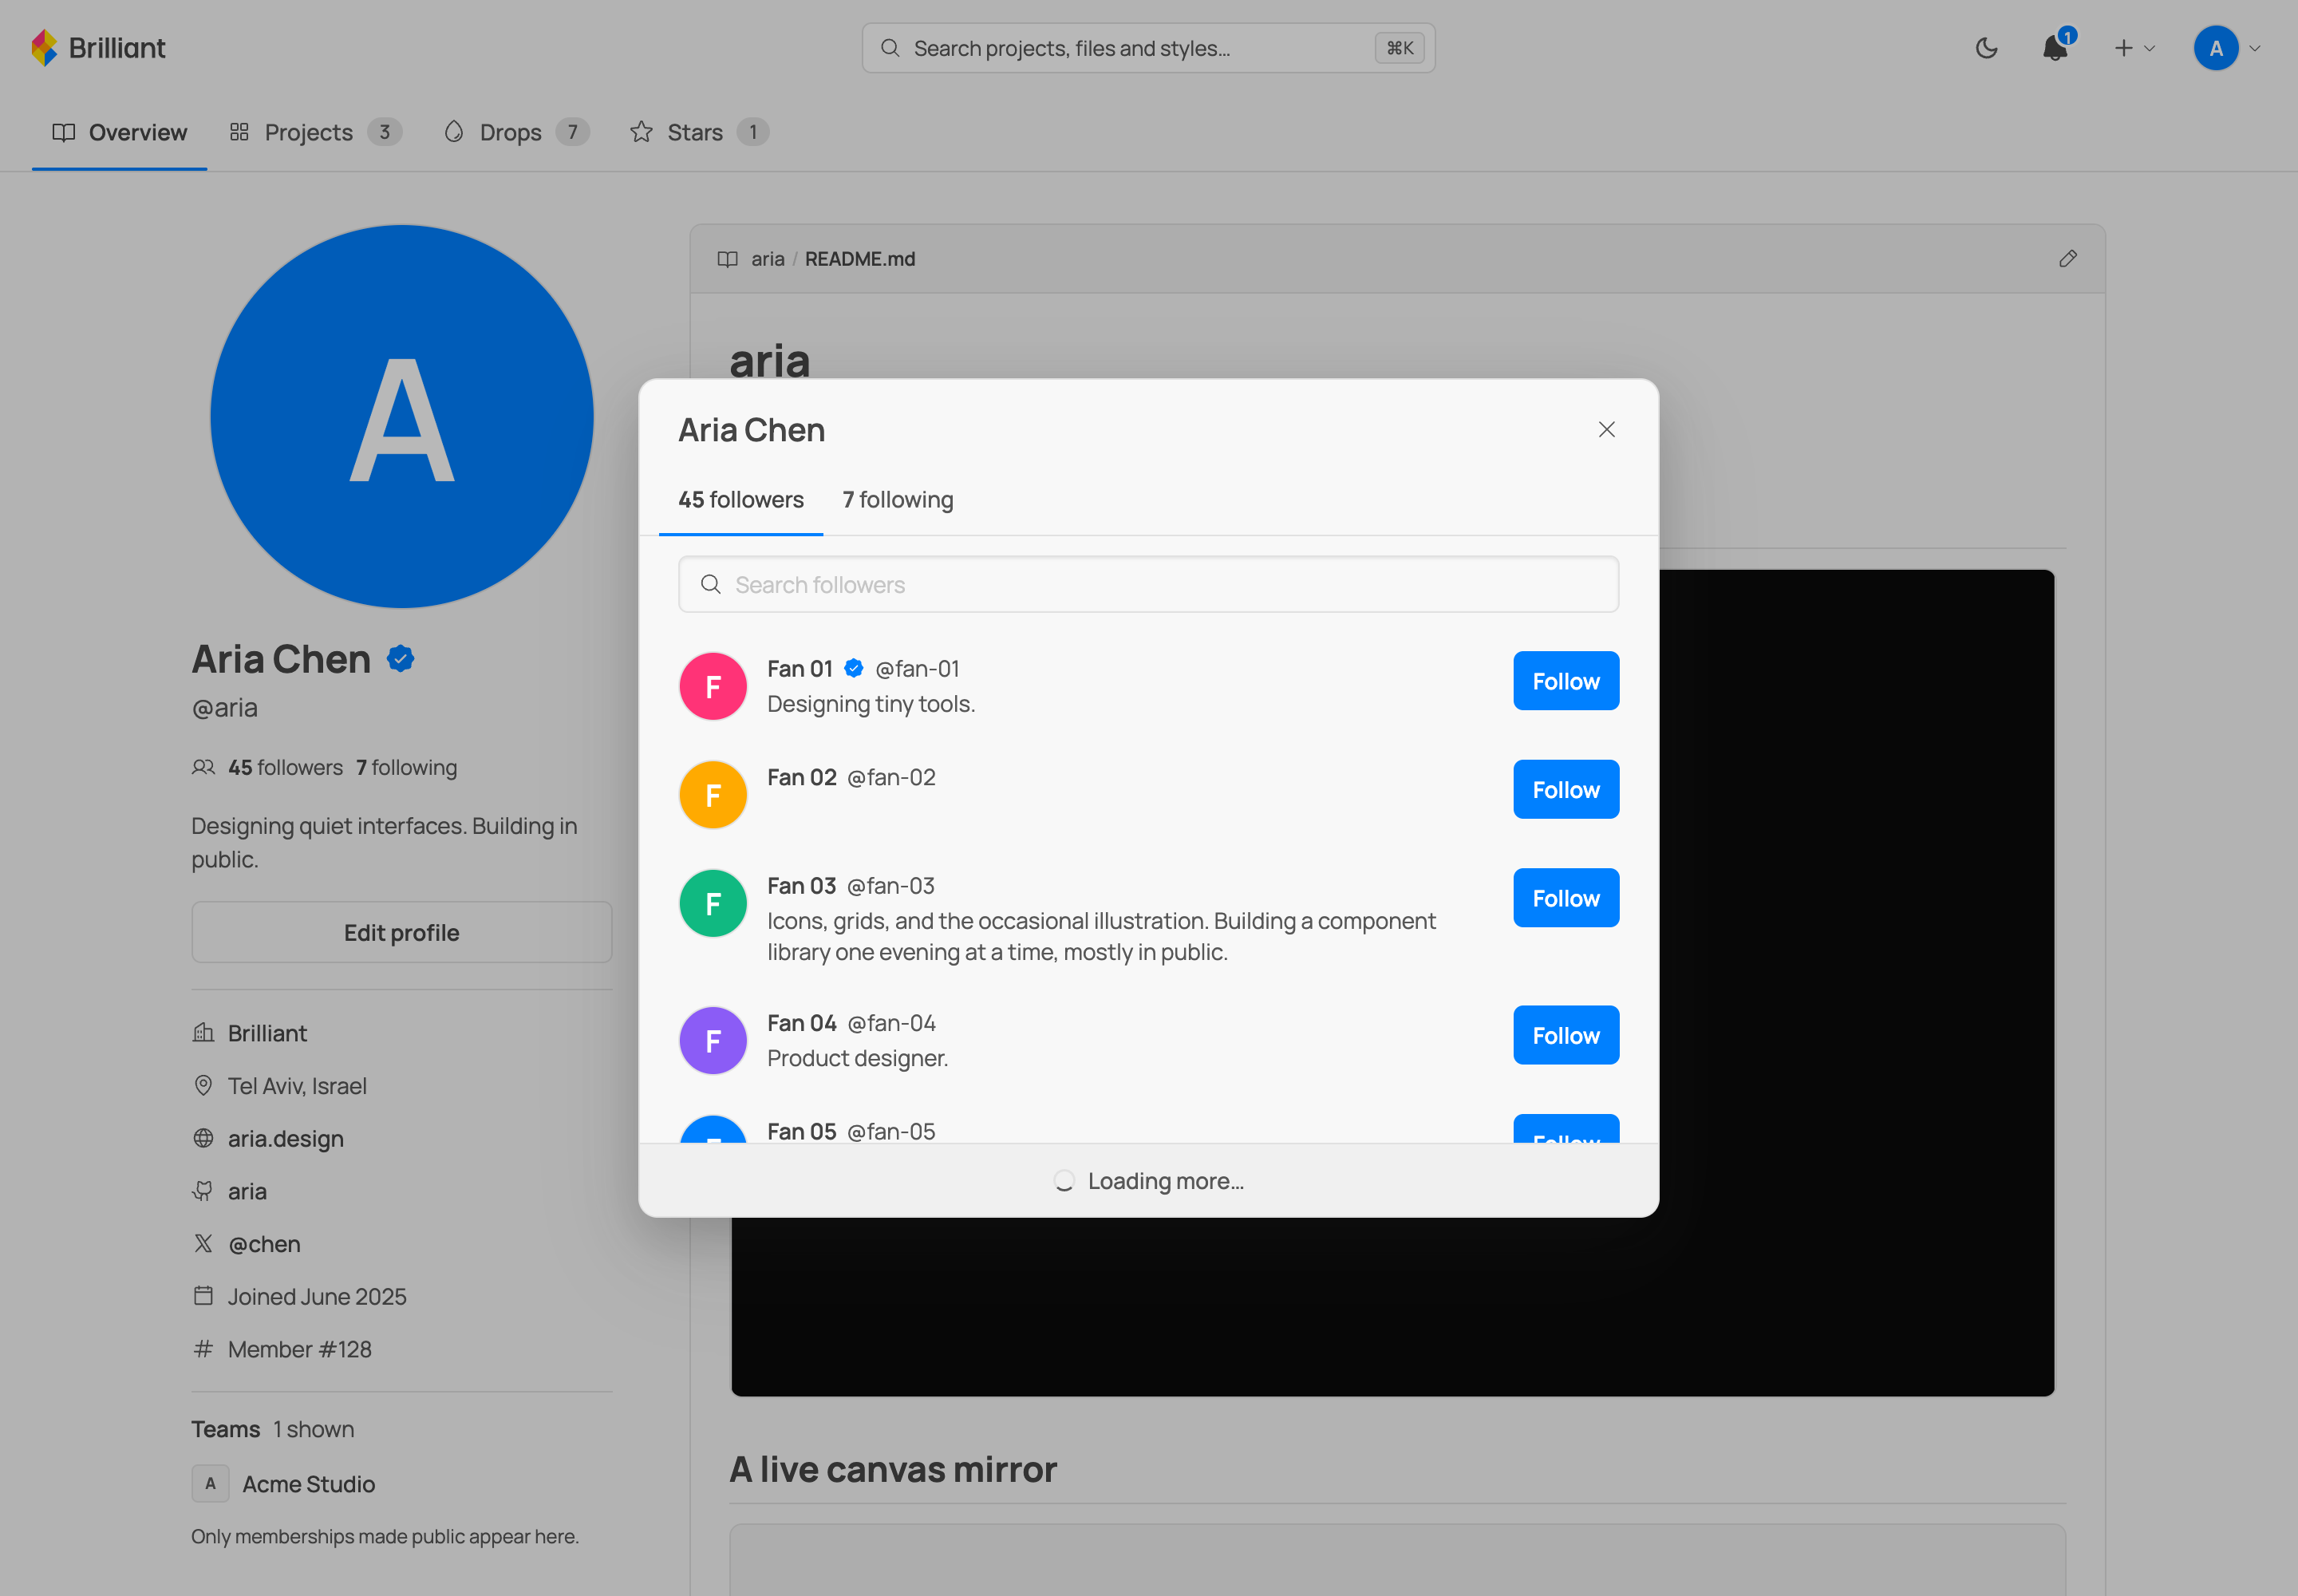Open the aria breadcrumb link
Viewport: 2298px width, 1596px height.
[767, 259]
